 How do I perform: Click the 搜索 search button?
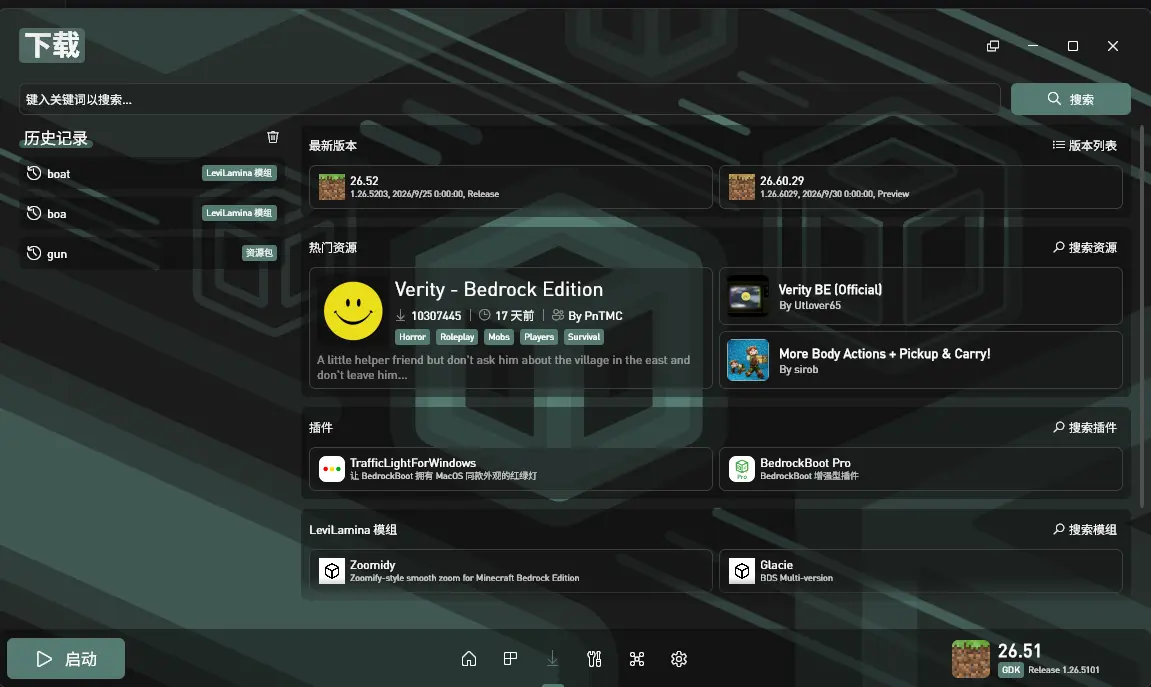1070,99
